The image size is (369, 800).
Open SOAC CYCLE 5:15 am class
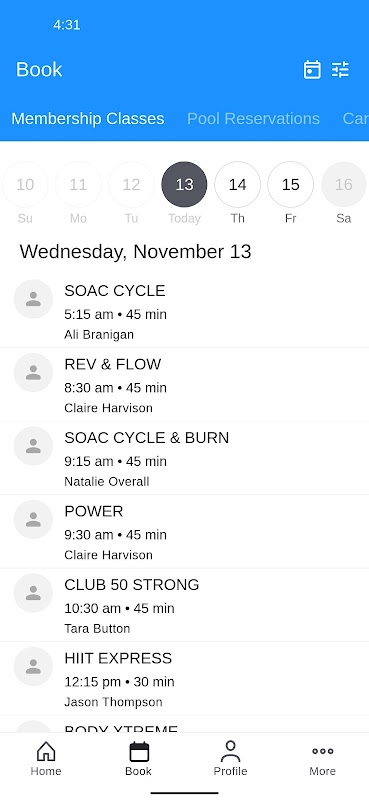pyautogui.click(x=184, y=311)
